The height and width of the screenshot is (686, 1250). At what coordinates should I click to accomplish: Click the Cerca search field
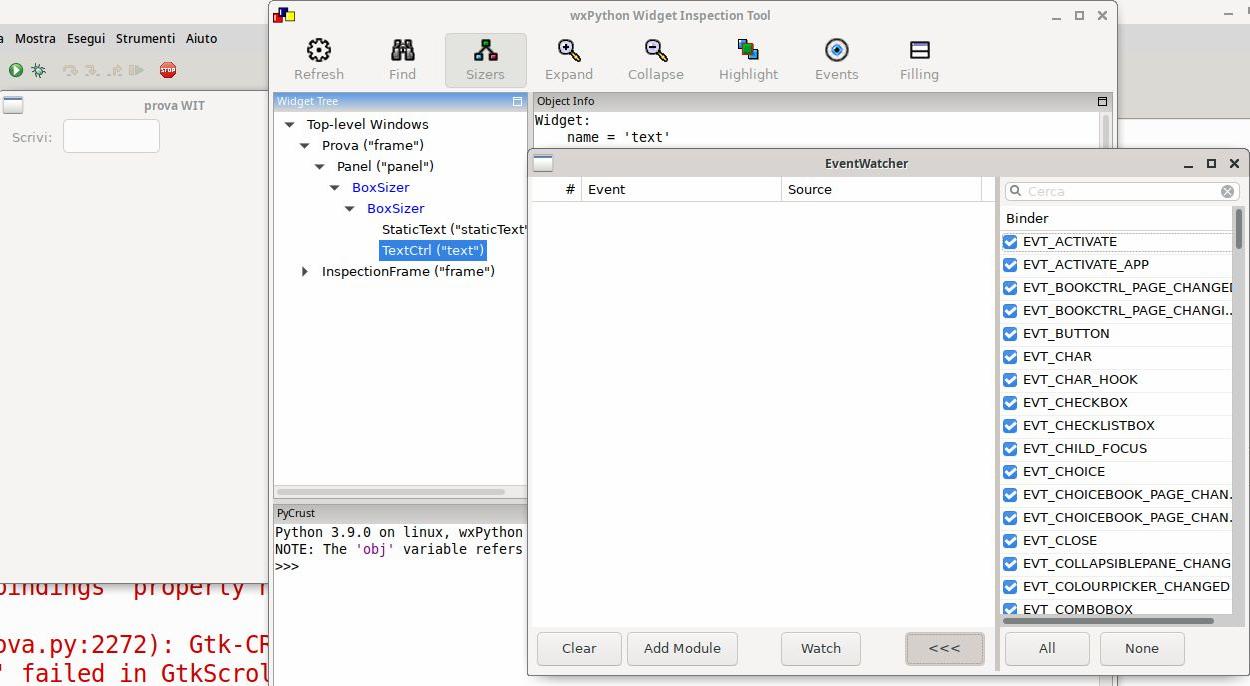[1120, 191]
